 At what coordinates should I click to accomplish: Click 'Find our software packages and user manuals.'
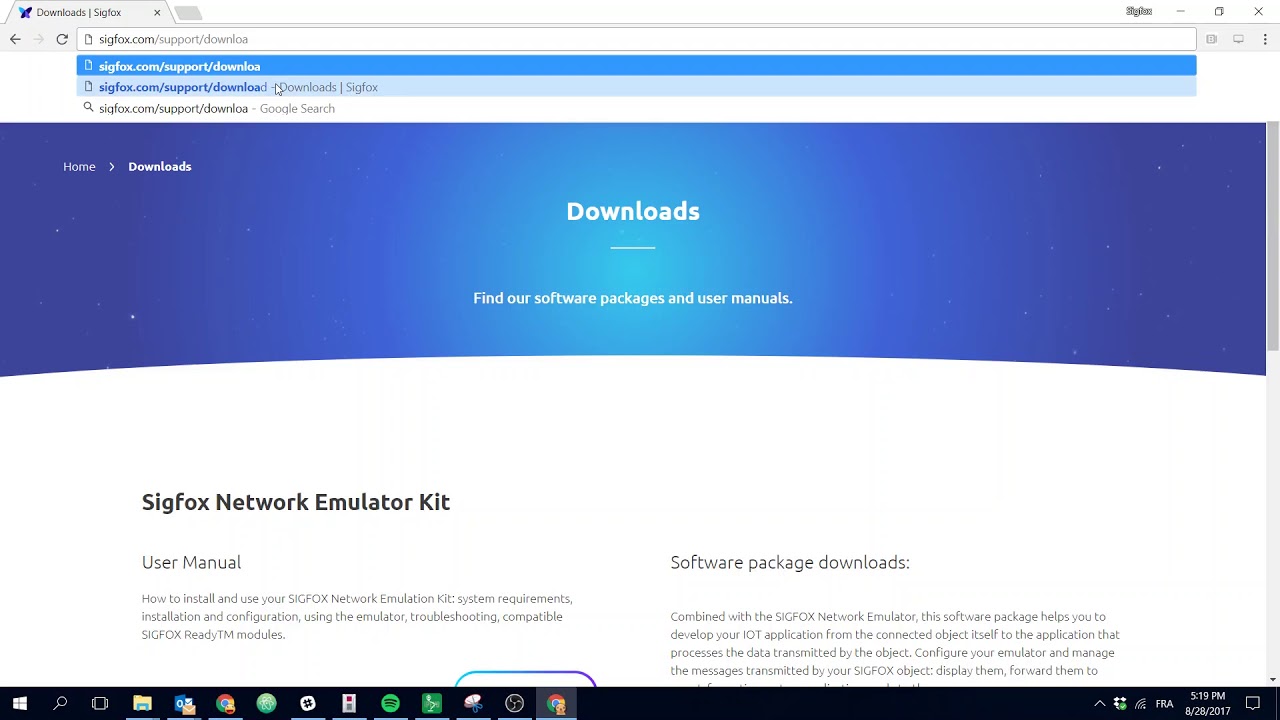[x=633, y=298]
